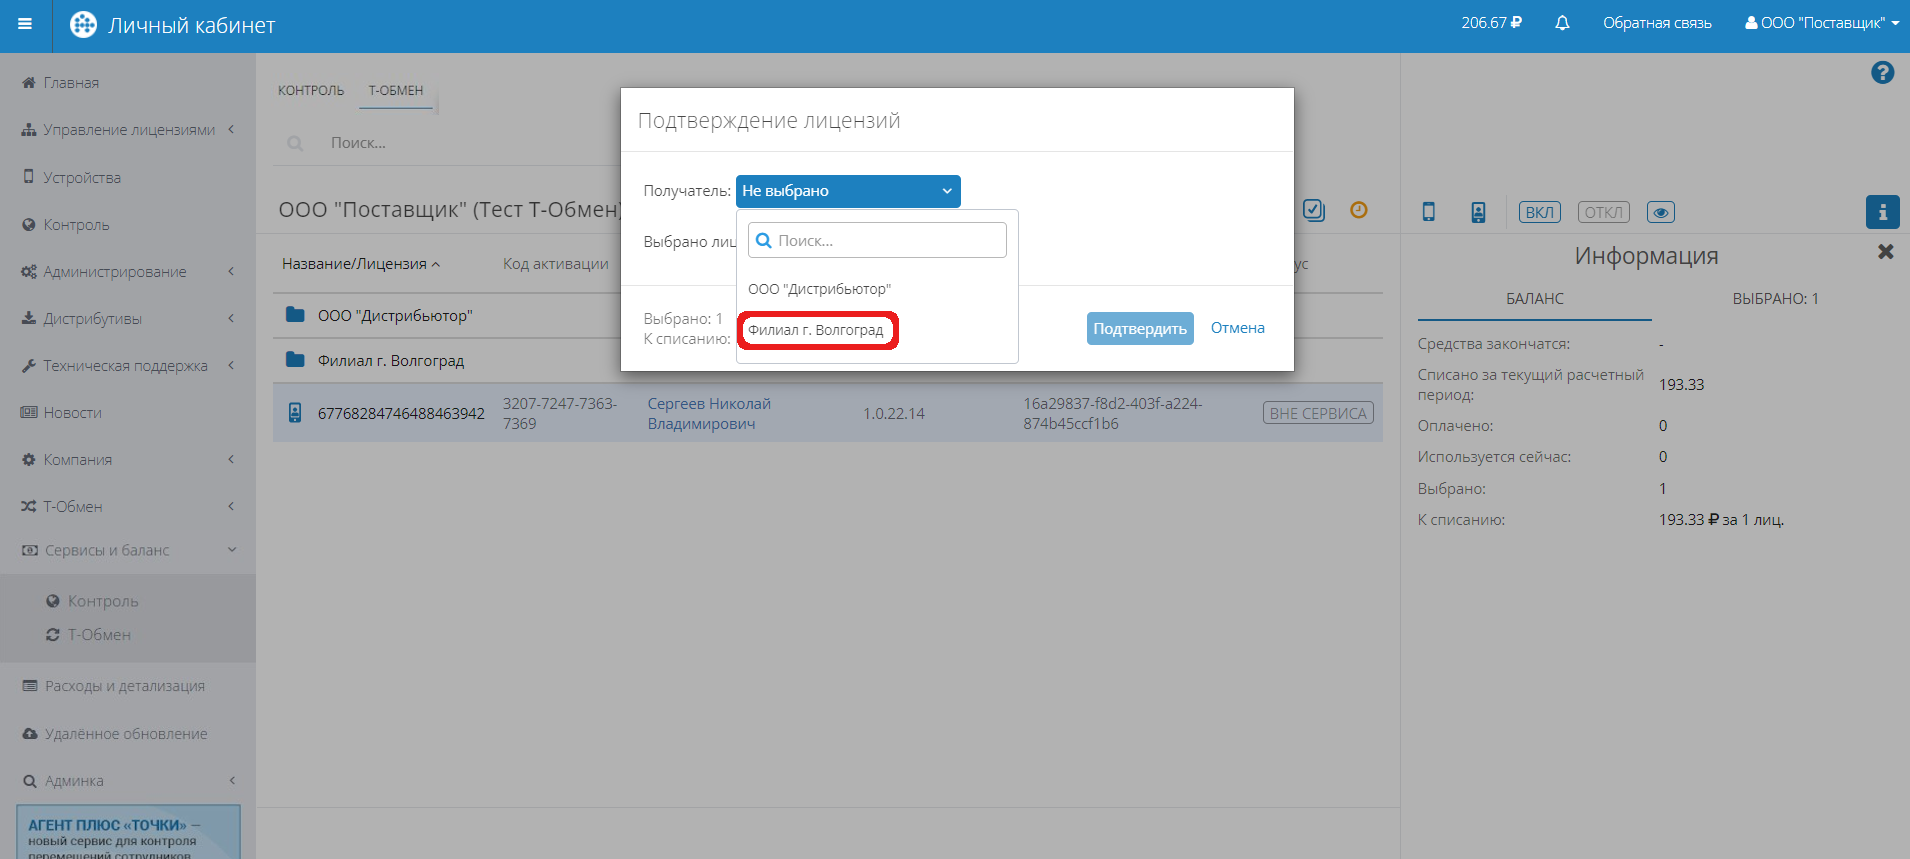The height and width of the screenshot is (859, 1910).
Task: Click the recipient search field in dropdown
Action: pyautogui.click(x=878, y=241)
